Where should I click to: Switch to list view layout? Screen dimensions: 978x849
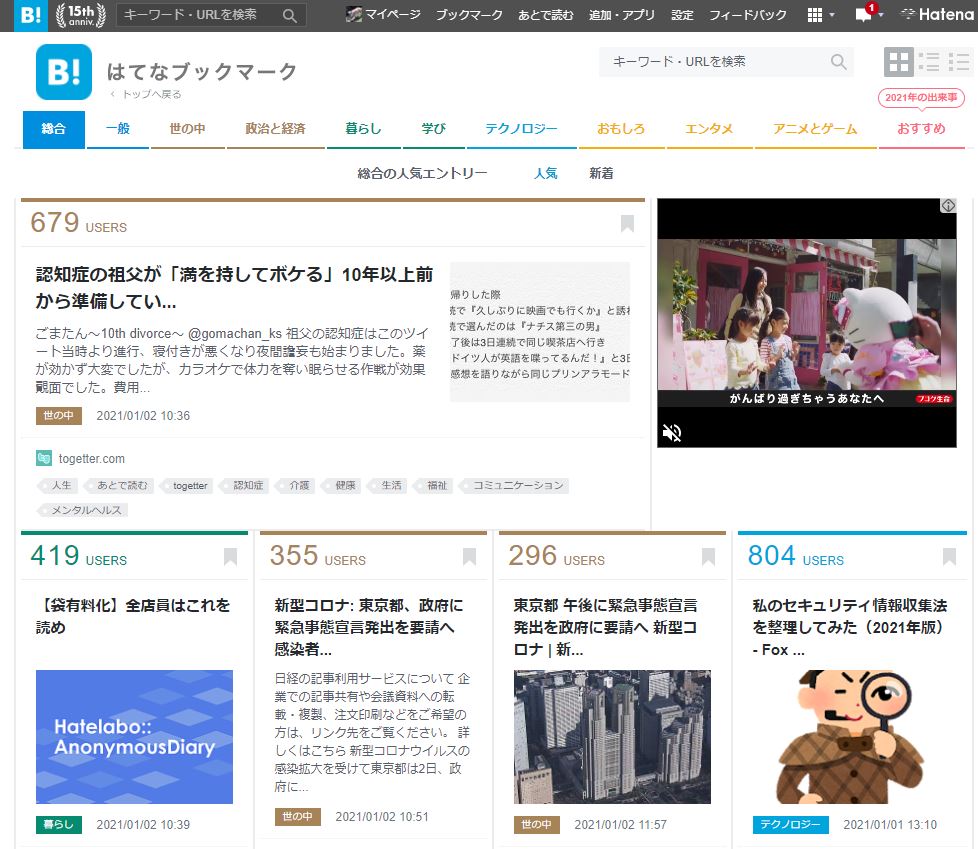pyautogui.click(x=929, y=62)
